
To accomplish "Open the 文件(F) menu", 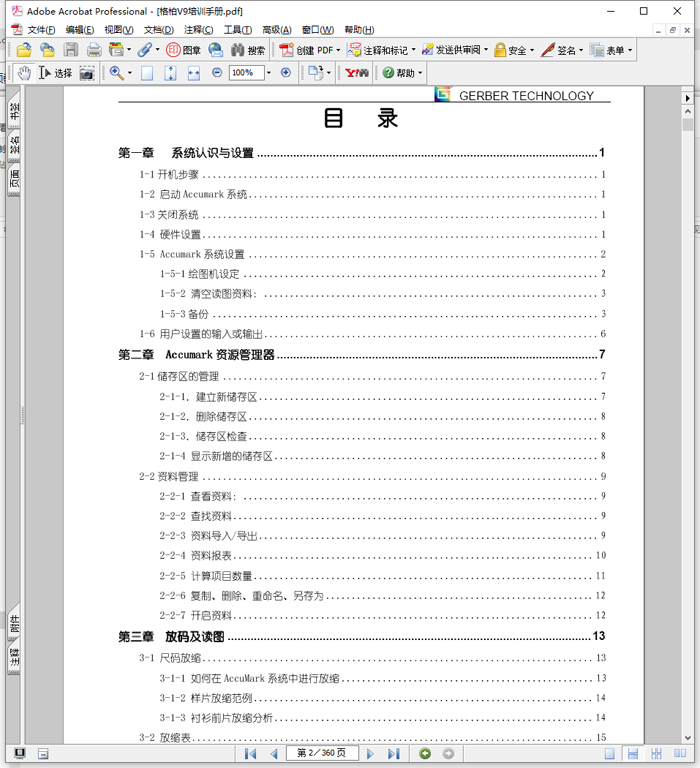I will 41,30.
